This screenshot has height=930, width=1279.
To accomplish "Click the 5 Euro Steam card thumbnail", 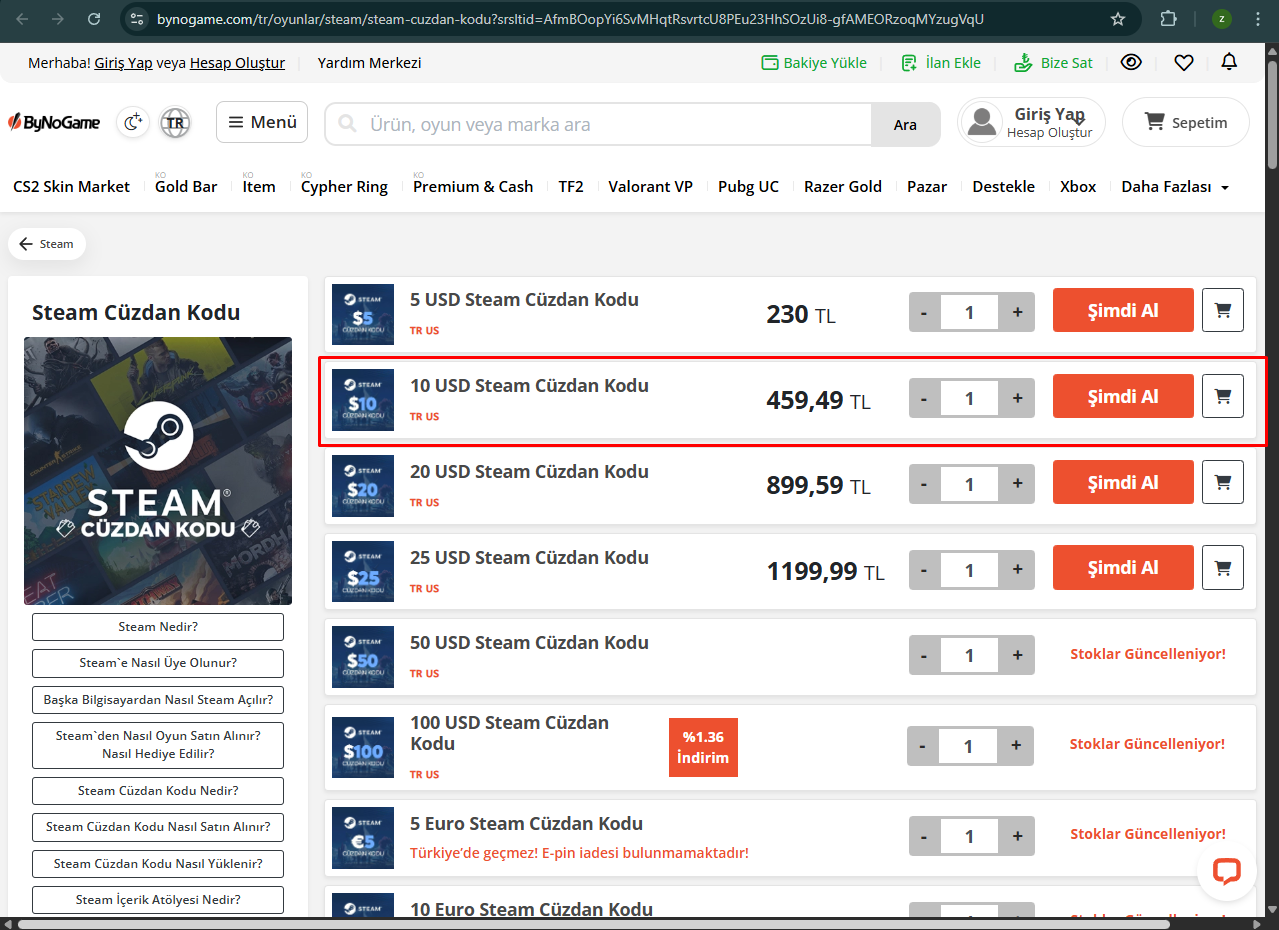I will (363, 837).
